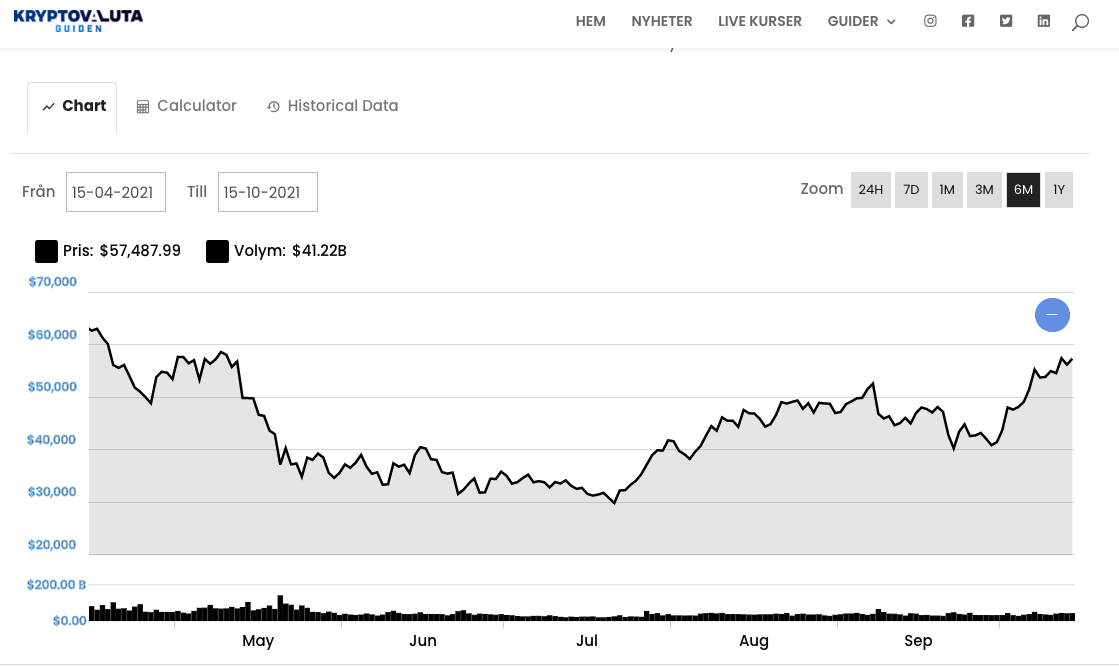Open the NYHETER menu item
Screen dimensions: 1119x666
pos(661,20)
